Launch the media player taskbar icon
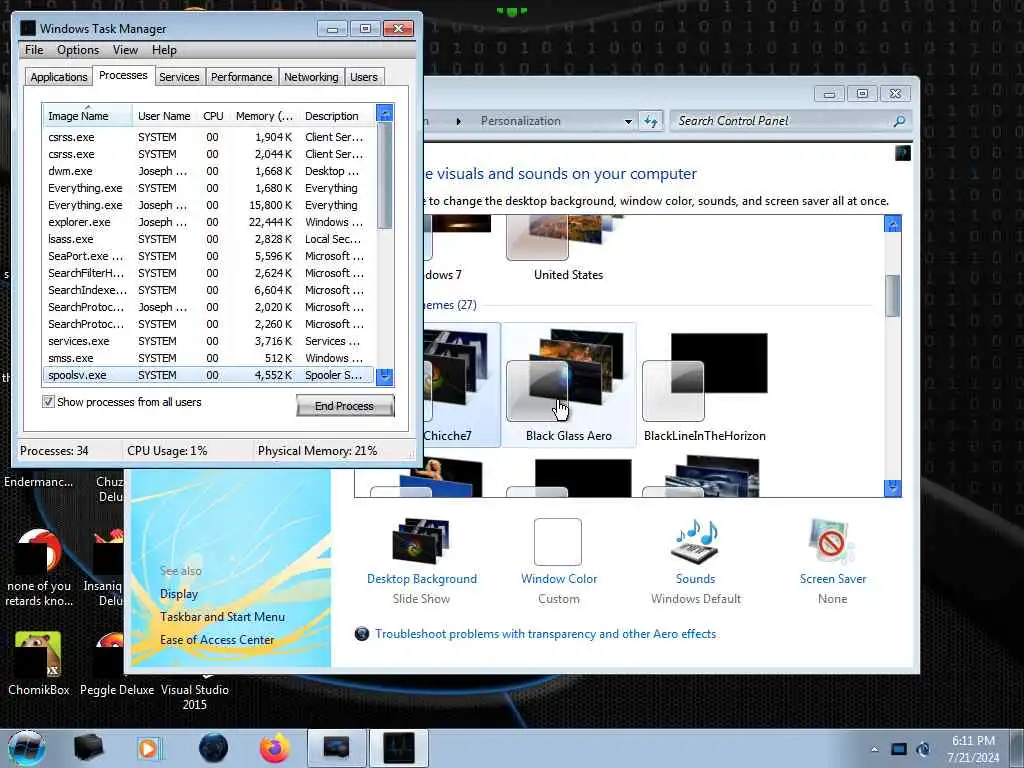1024x768 pixels. click(149, 748)
